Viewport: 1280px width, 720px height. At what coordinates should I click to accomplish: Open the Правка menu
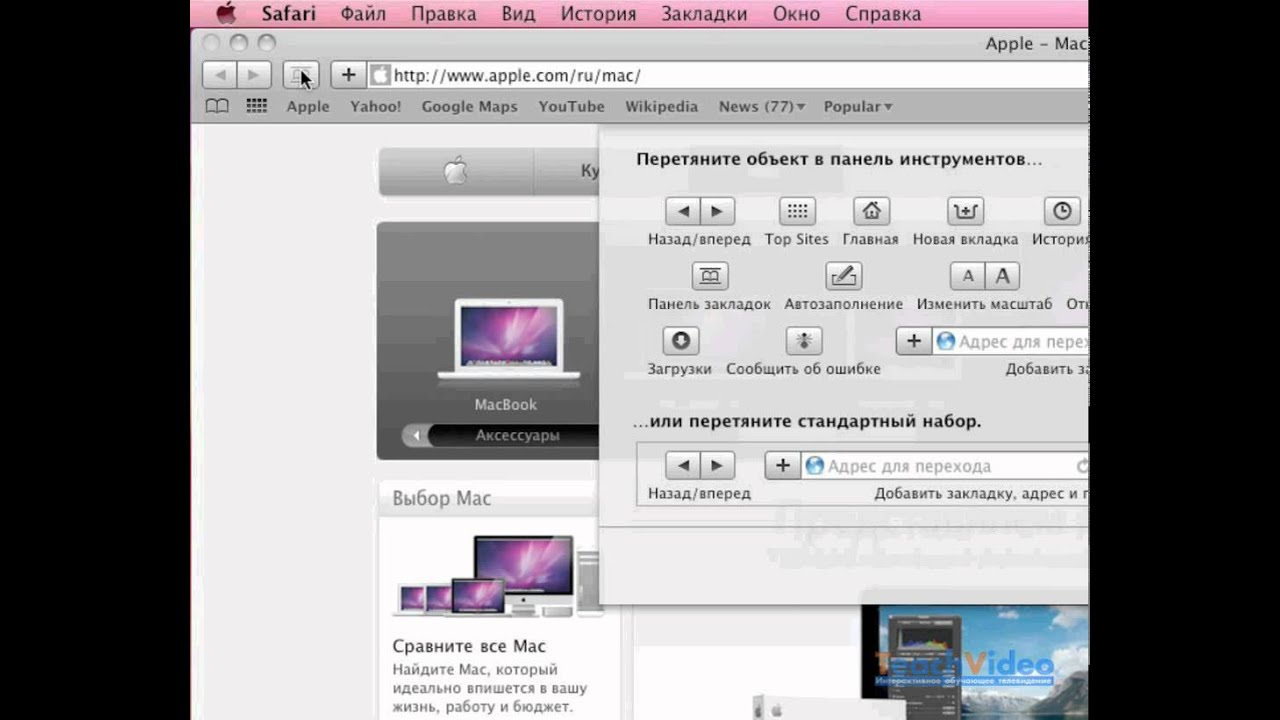tap(444, 14)
